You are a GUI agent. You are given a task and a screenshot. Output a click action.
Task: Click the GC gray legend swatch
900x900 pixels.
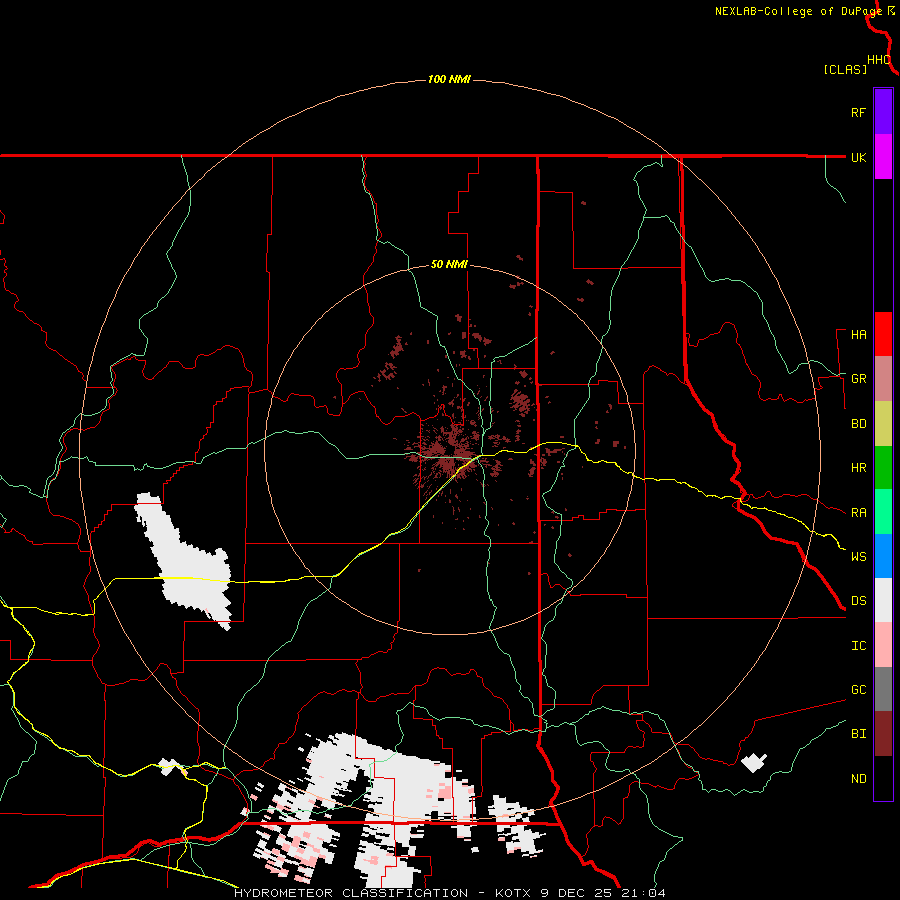(883, 689)
